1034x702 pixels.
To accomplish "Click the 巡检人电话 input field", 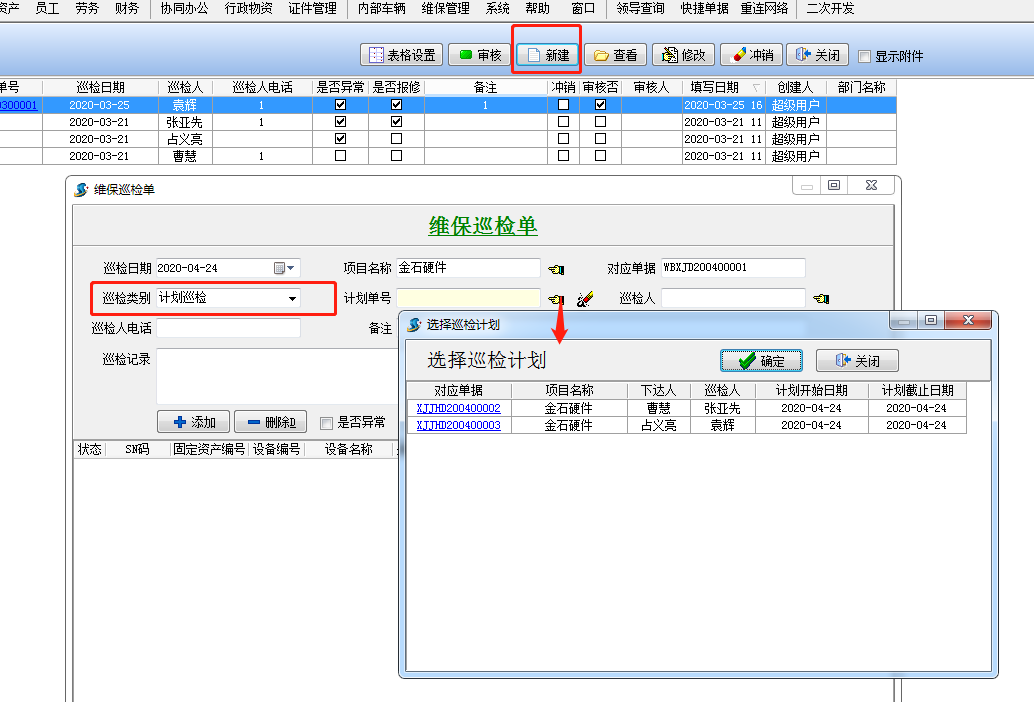I will pyautogui.click(x=228, y=328).
